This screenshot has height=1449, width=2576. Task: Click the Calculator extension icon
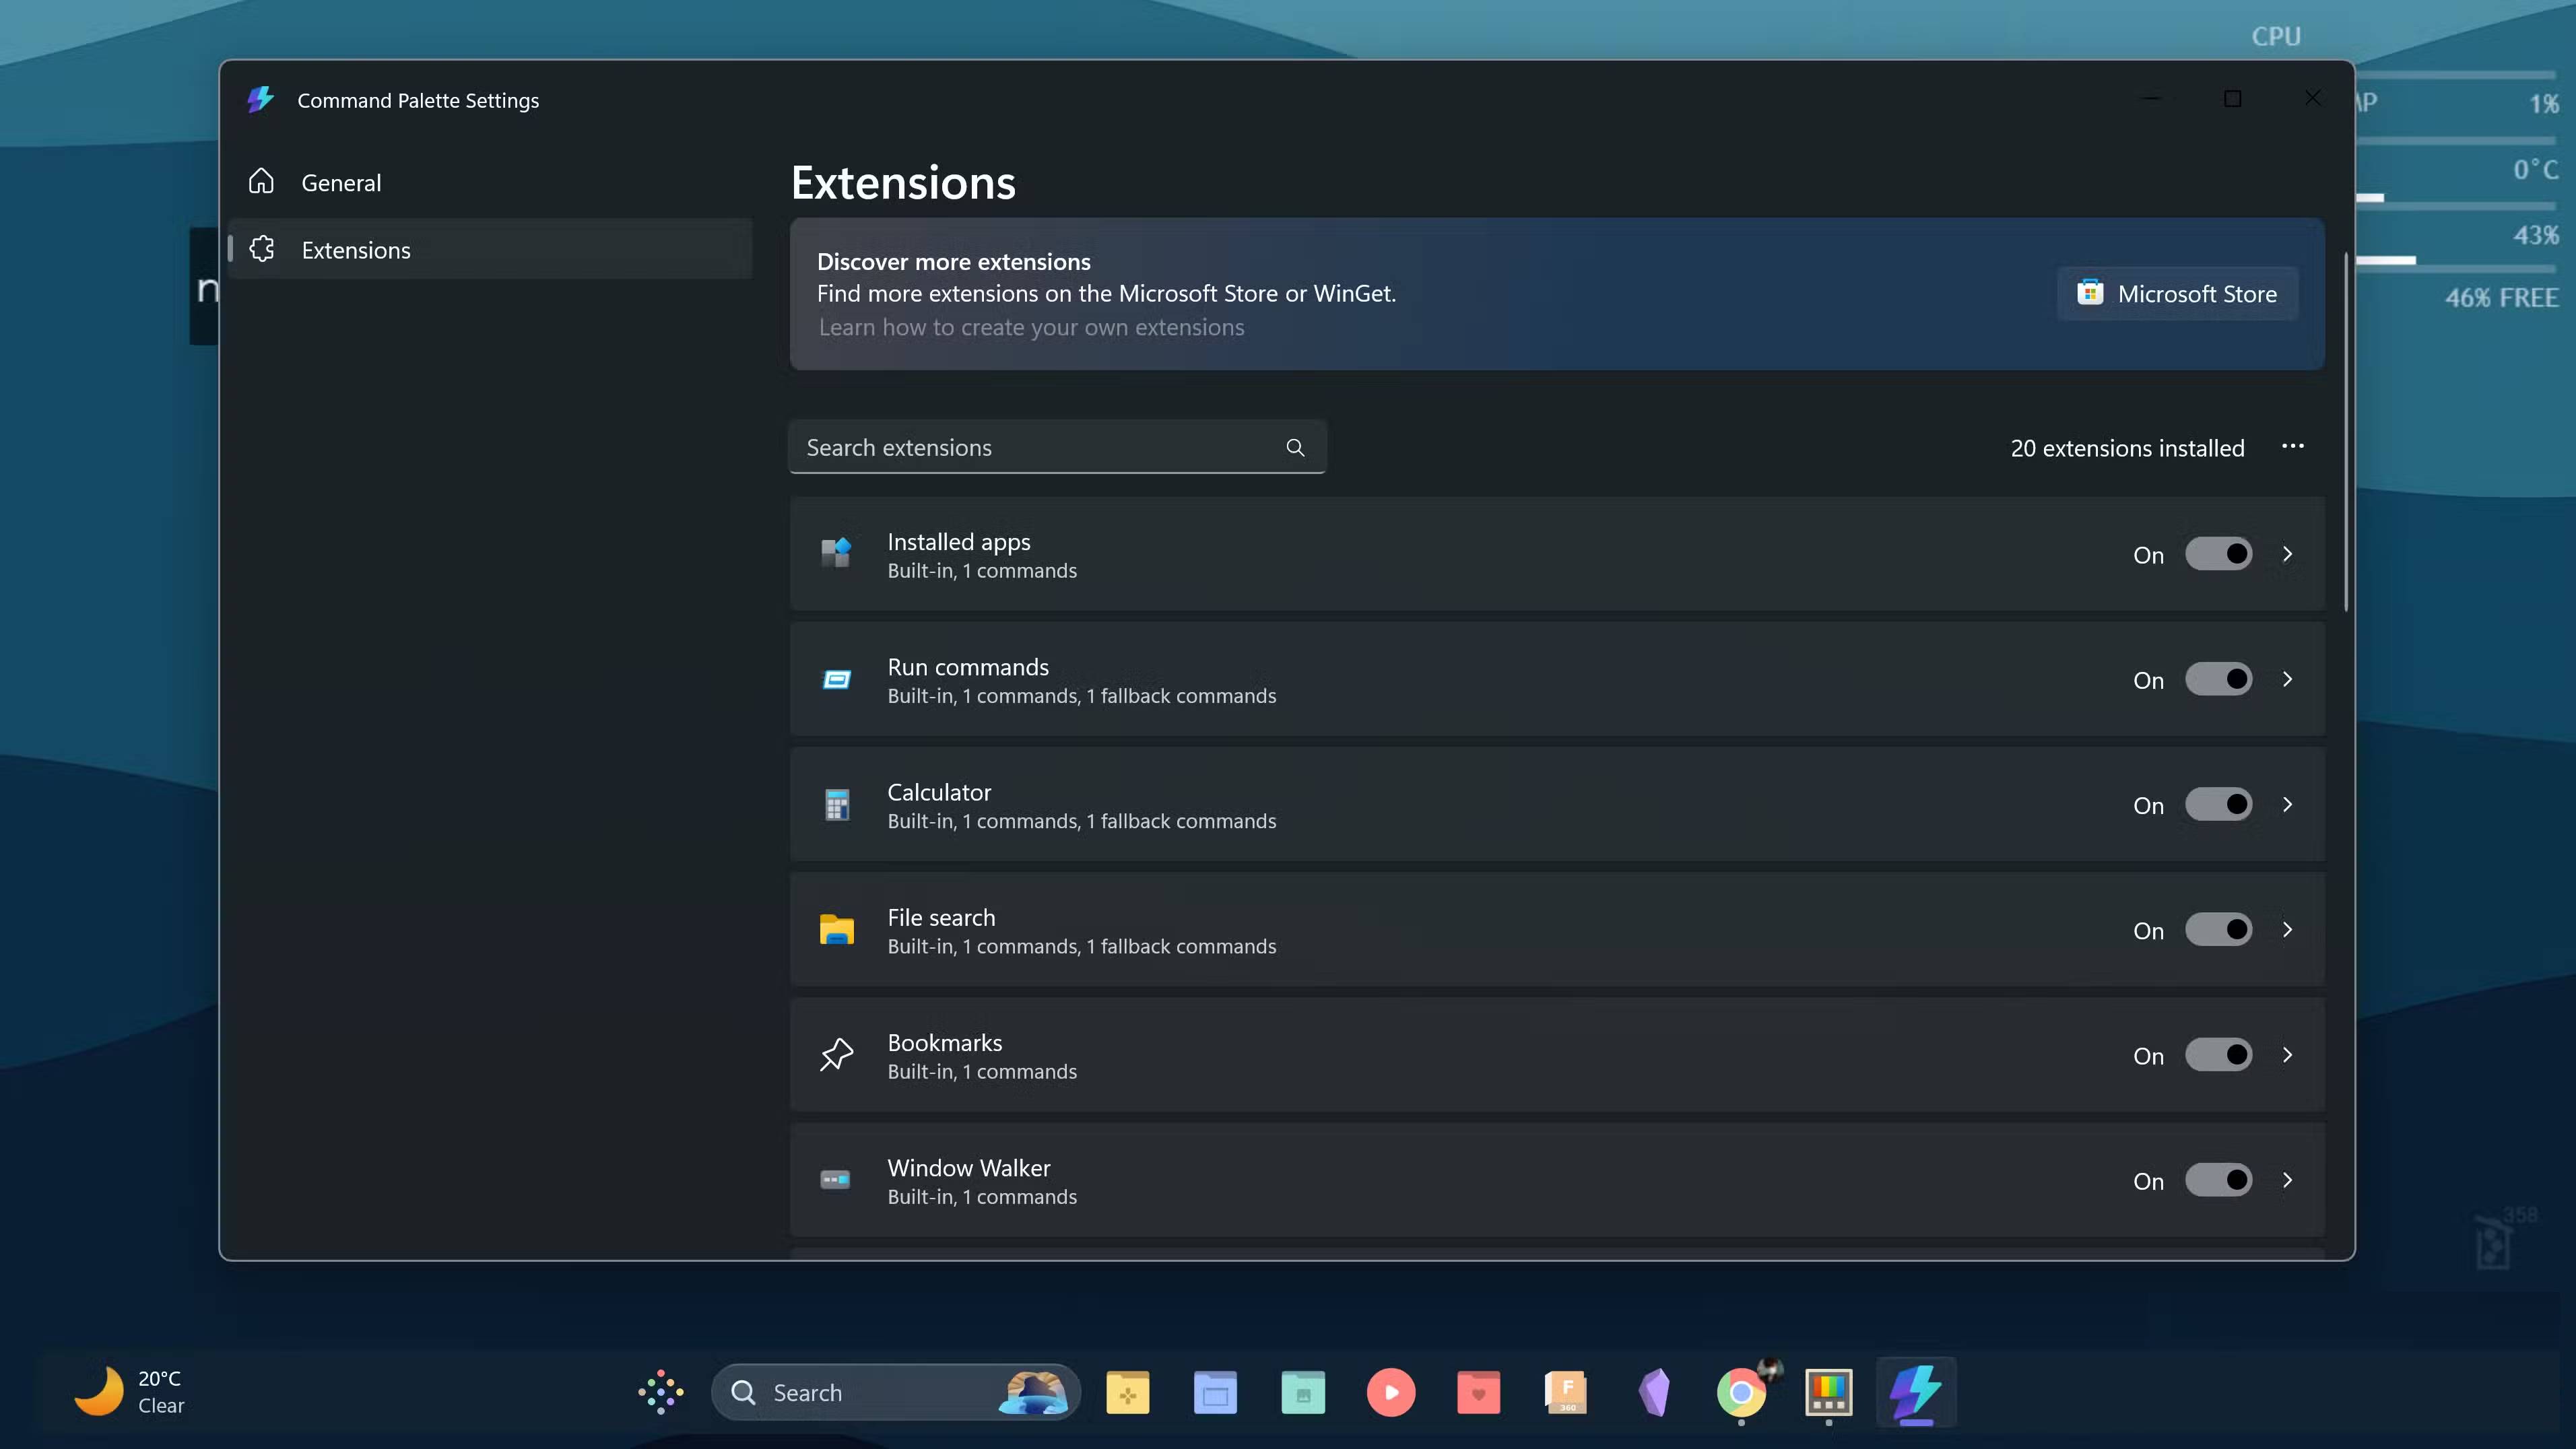point(836,804)
